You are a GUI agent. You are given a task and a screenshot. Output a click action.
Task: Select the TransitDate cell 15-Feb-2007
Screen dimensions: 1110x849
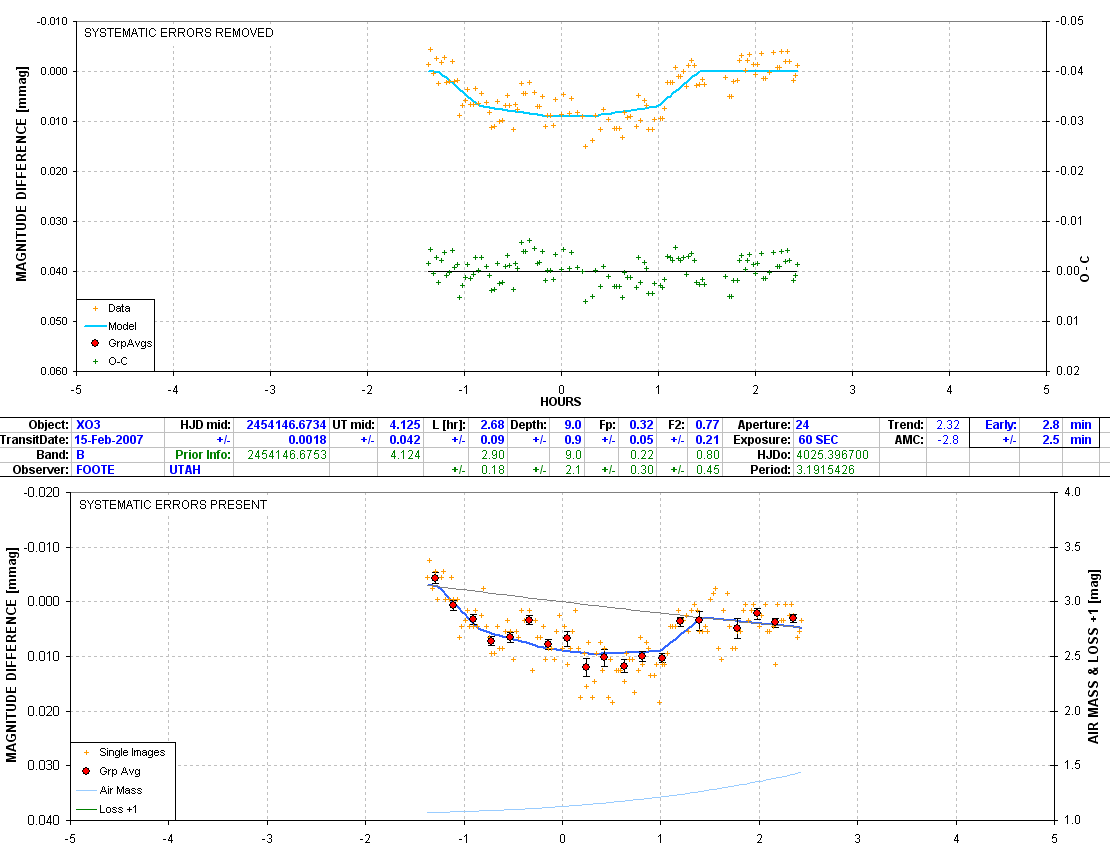coord(109,440)
